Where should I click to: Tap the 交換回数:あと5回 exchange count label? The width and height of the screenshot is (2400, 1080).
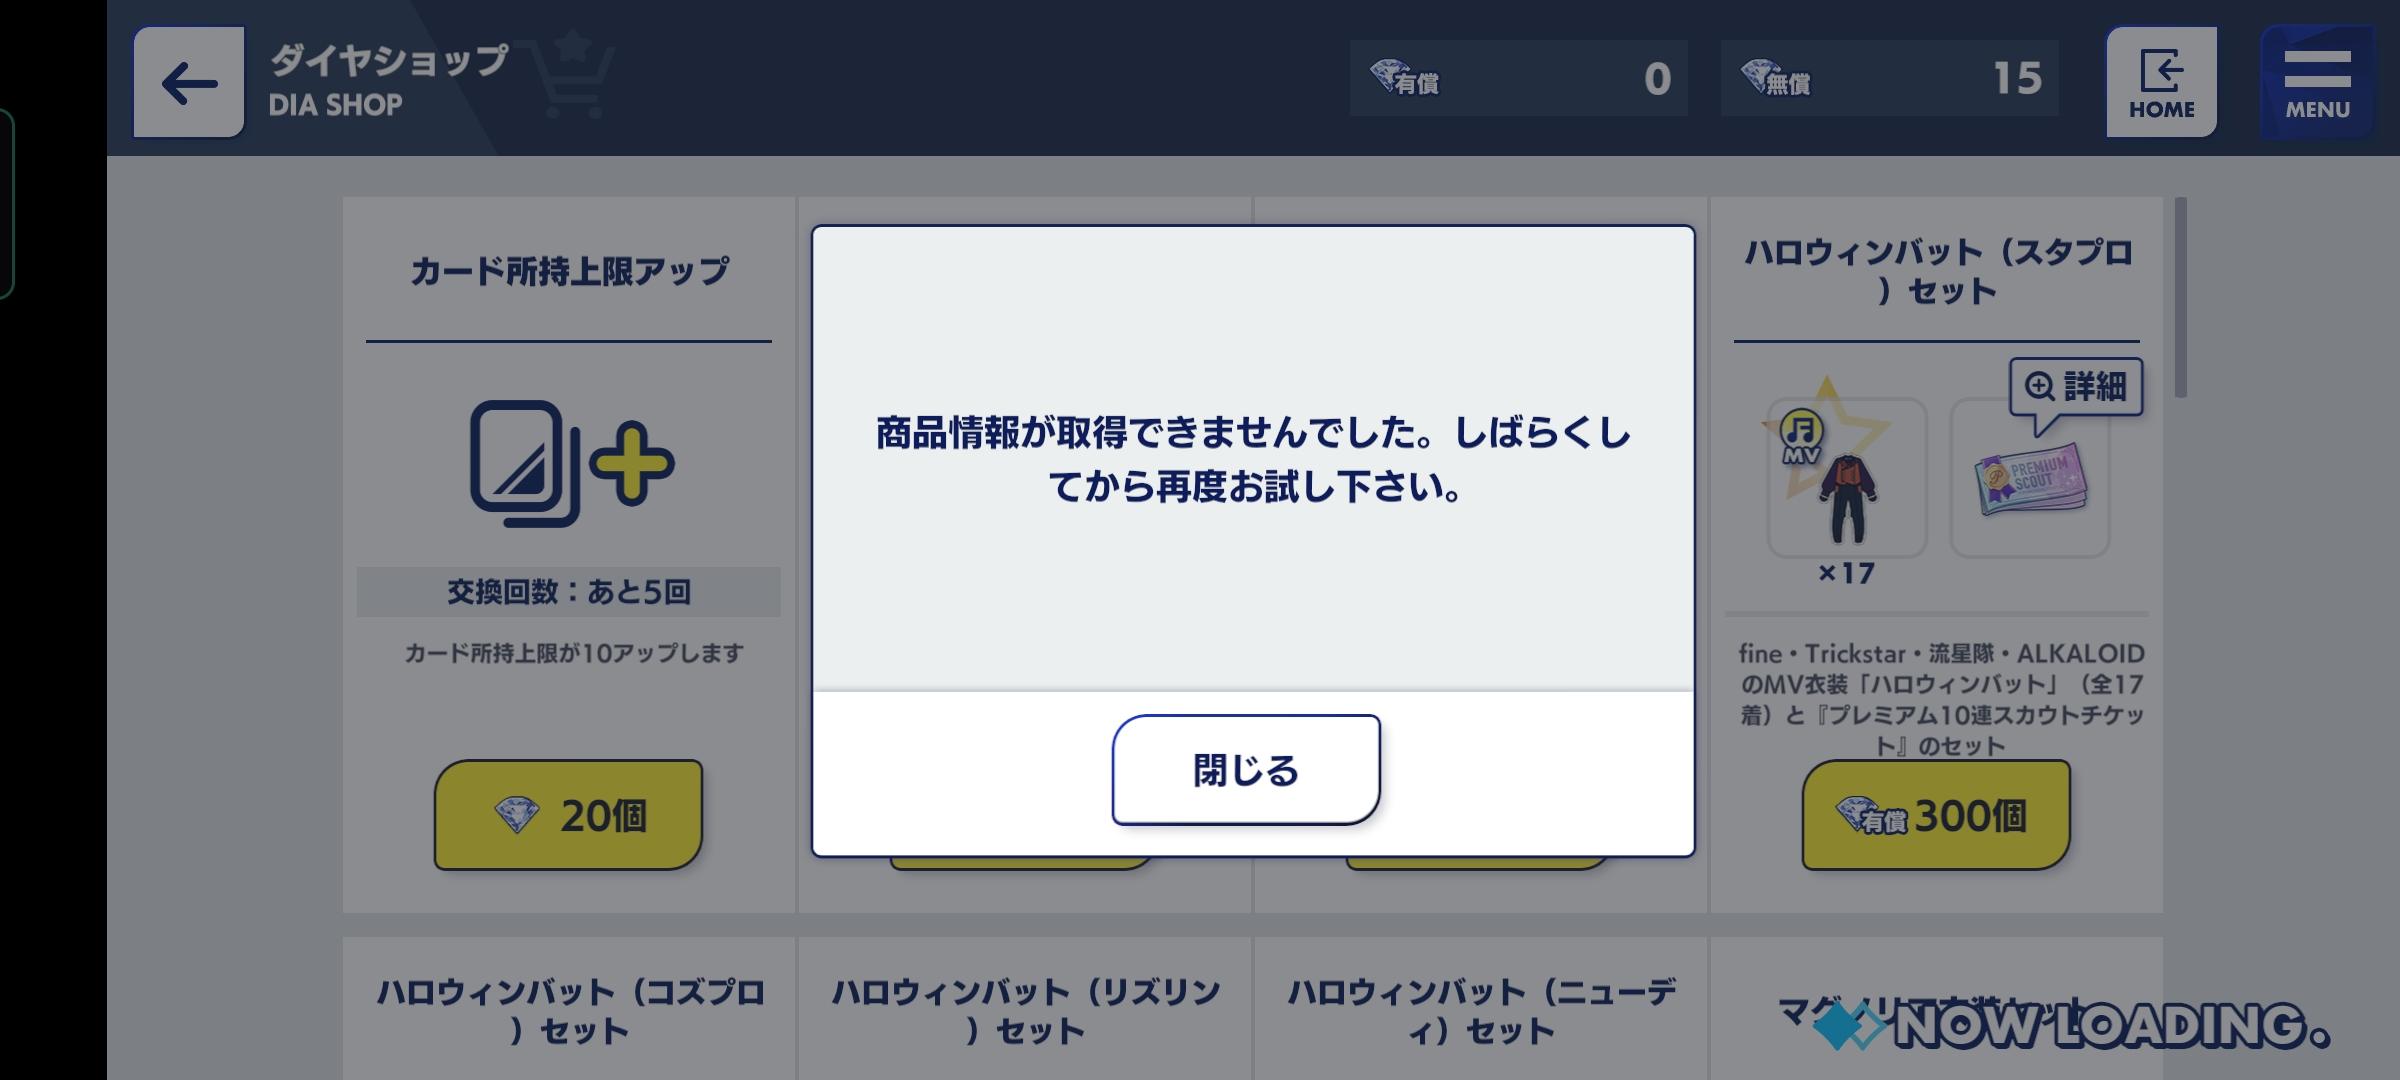pyautogui.click(x=568, y=592)
